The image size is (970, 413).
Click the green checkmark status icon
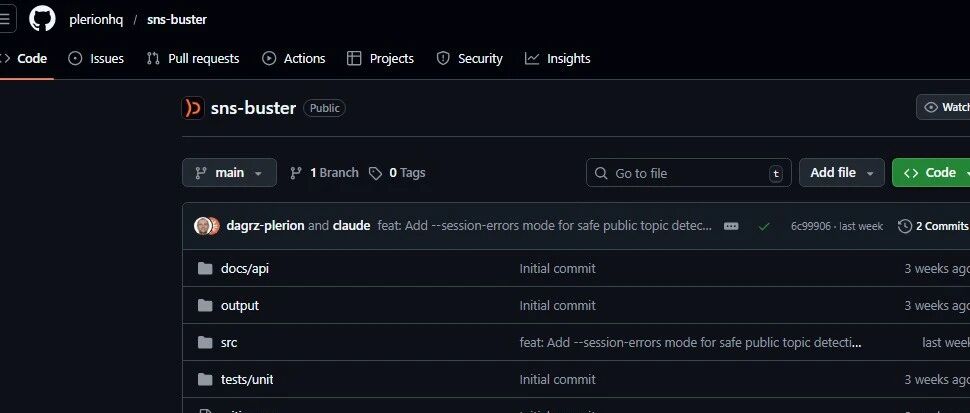tap(764, 226)
